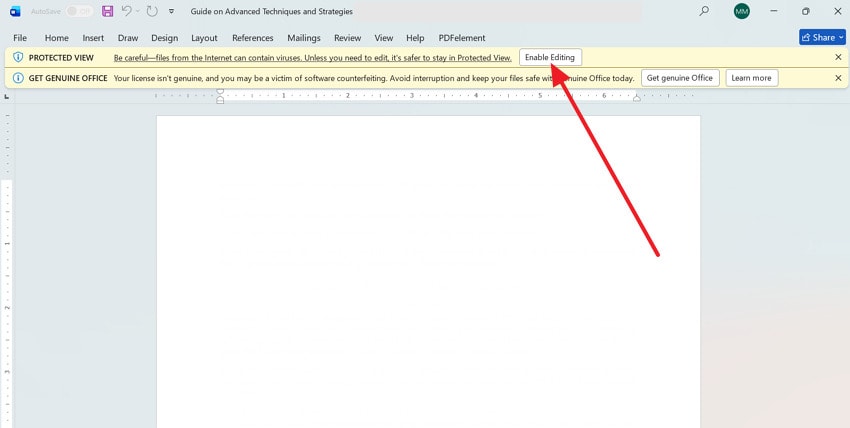This screenshot has width=850, height=428.
Task: Switch to the Review tab
Action: click(347, 38)
